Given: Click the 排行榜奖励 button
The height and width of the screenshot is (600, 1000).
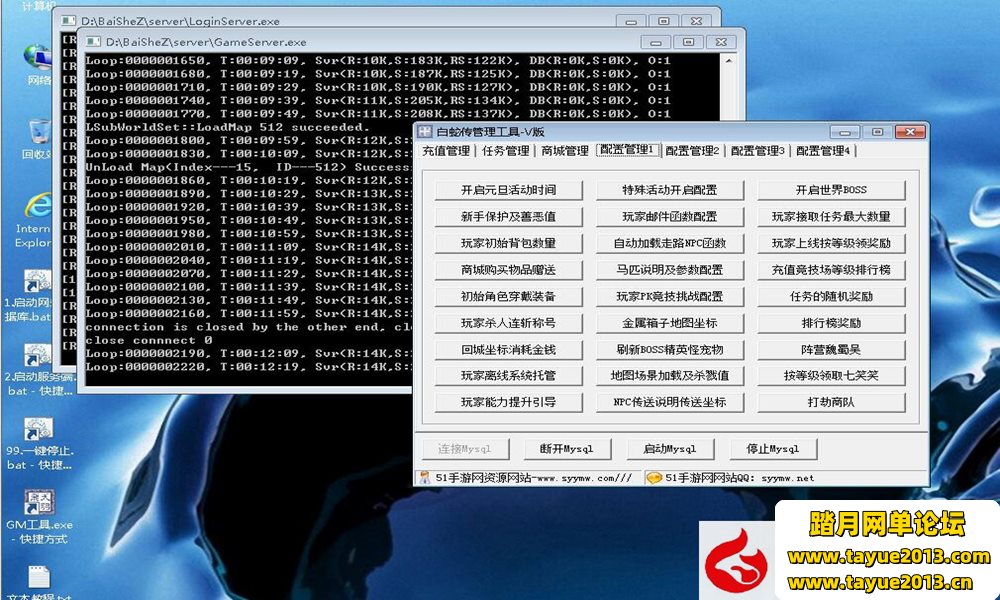Looking at the screenshot, I should (x=830, y=323).
